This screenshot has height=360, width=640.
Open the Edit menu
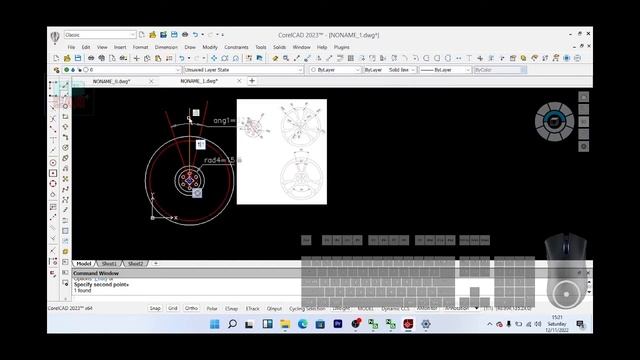tap(86, 47)
